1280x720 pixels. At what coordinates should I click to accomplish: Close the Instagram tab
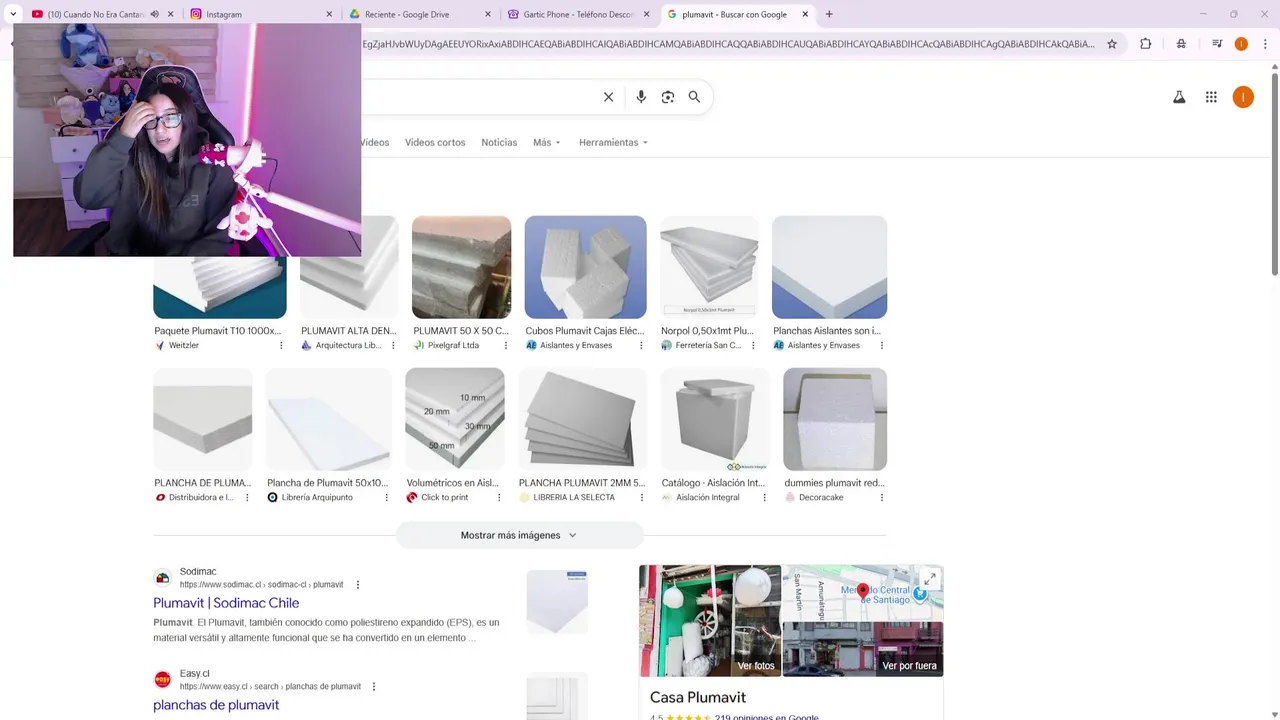coord(330,14)
